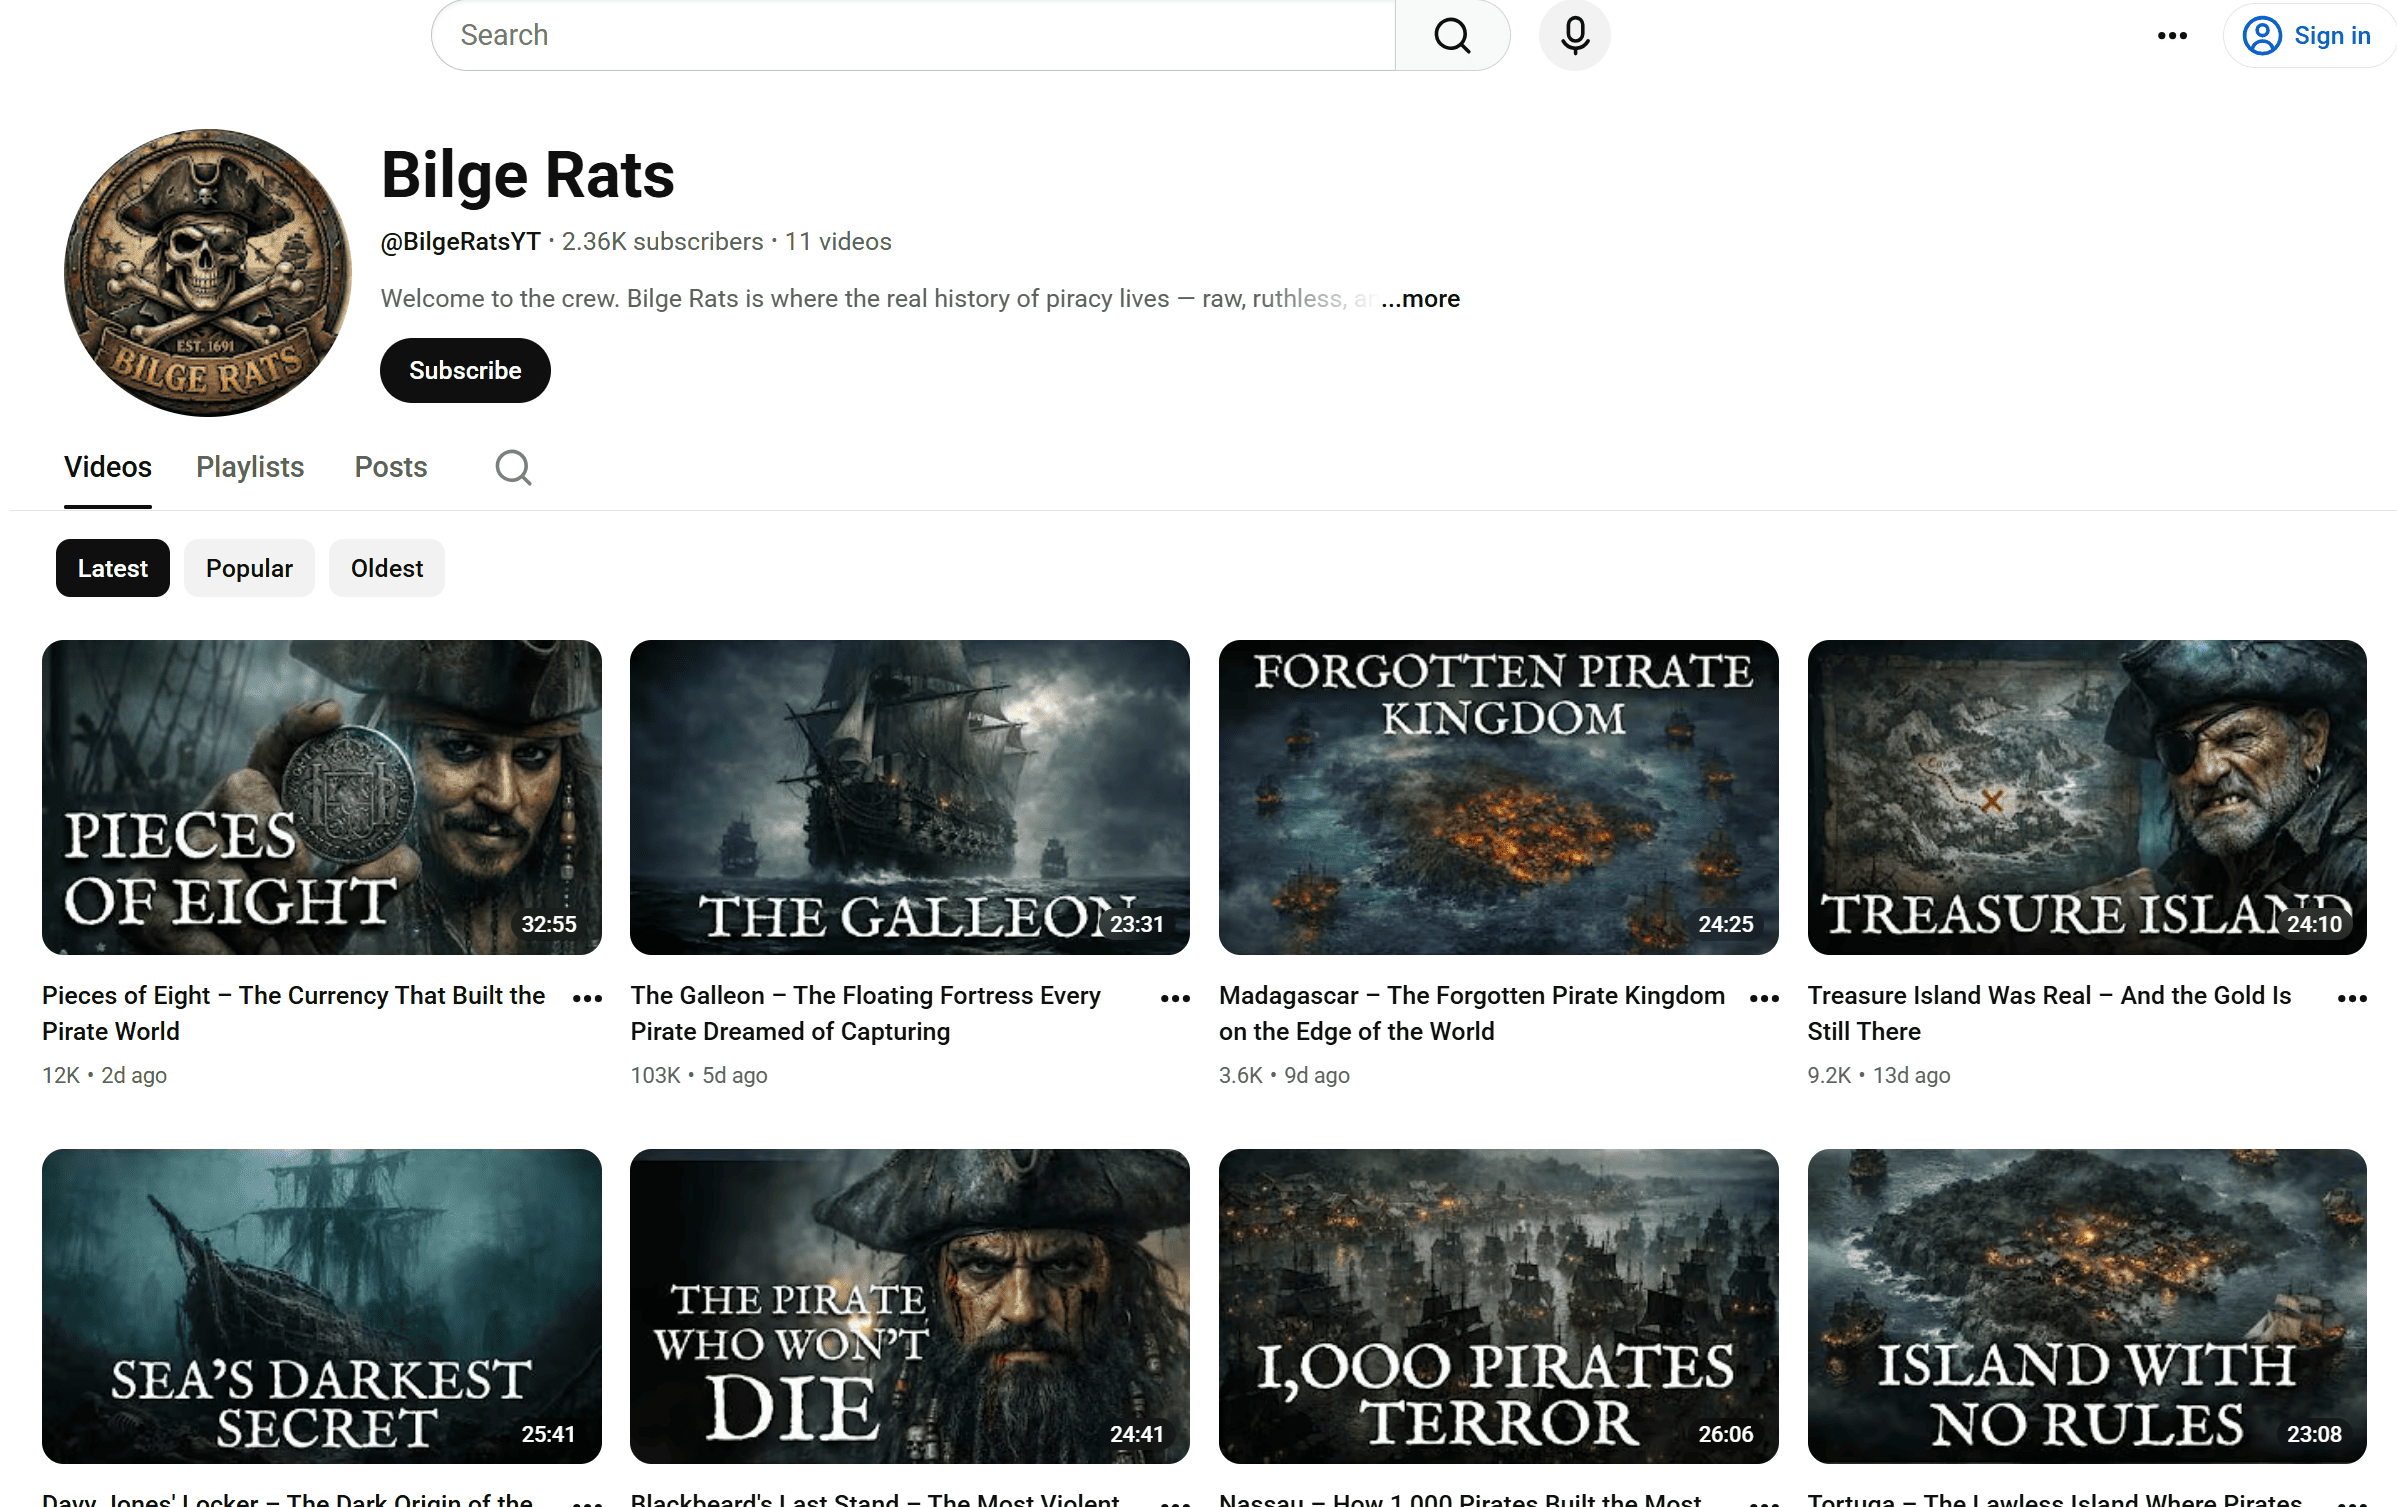Switch to the Playlists tab
This screenshot has height=1507, width=2397.
(250, 467)
